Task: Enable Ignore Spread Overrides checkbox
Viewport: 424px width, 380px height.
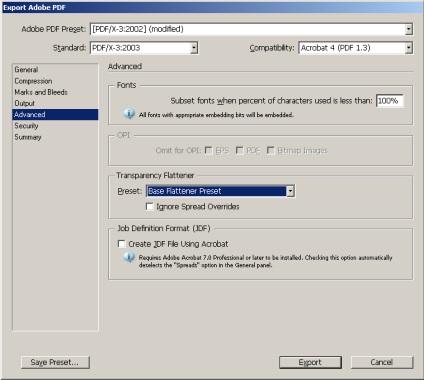Action: 149,207
